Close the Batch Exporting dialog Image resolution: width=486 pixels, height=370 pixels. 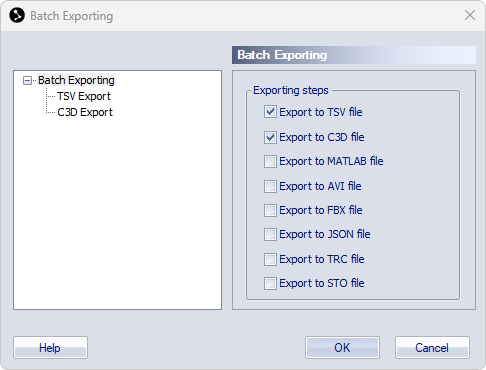click(x=470, y=15)
